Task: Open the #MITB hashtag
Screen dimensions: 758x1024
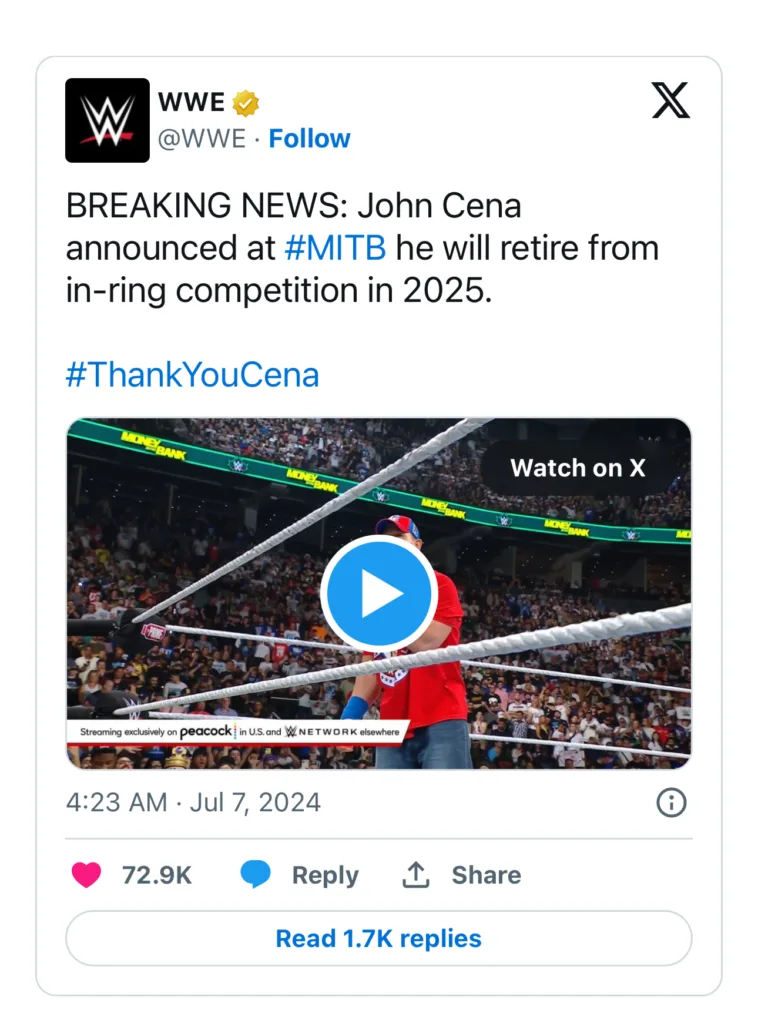Action: click(335, 247)
